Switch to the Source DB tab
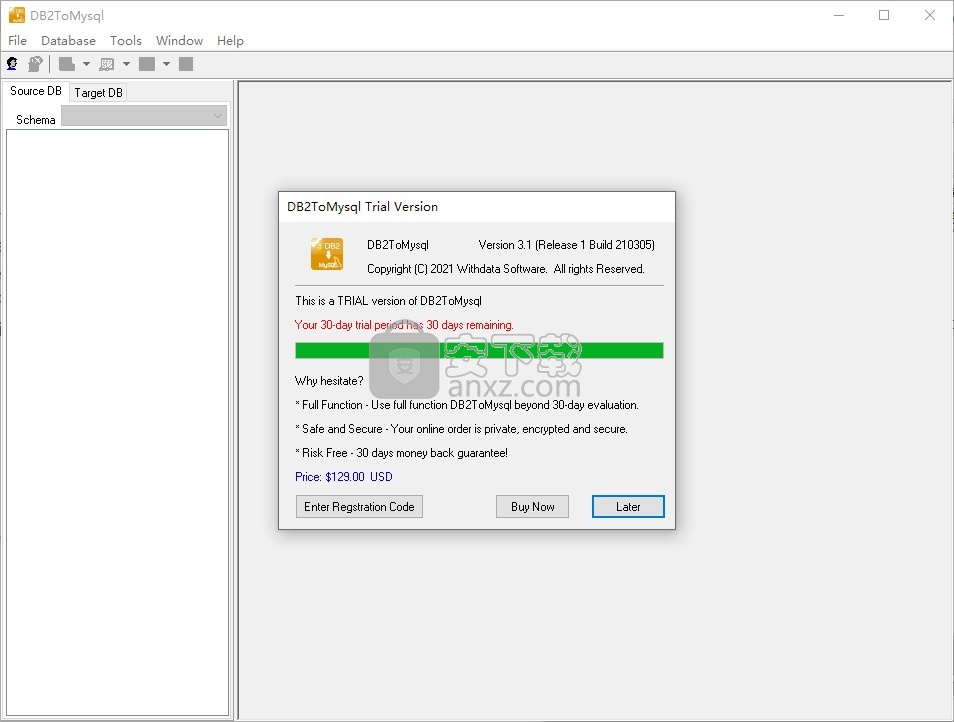The height and width of the screenshot is (722, 954). click(36, 91)
